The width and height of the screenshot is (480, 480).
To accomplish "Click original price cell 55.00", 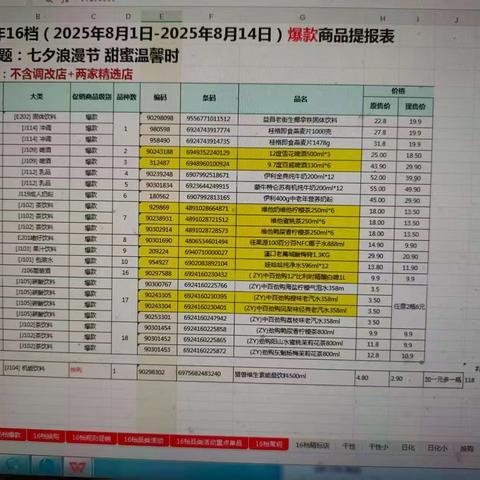I will (x=378, y=189).
